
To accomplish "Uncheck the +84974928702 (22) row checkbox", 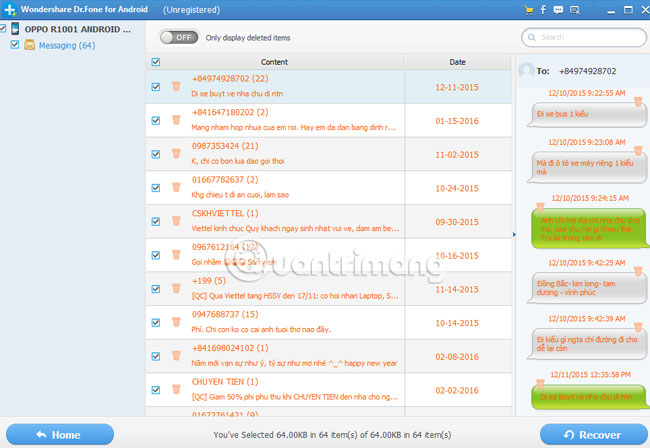I will [x=155, y=87].
